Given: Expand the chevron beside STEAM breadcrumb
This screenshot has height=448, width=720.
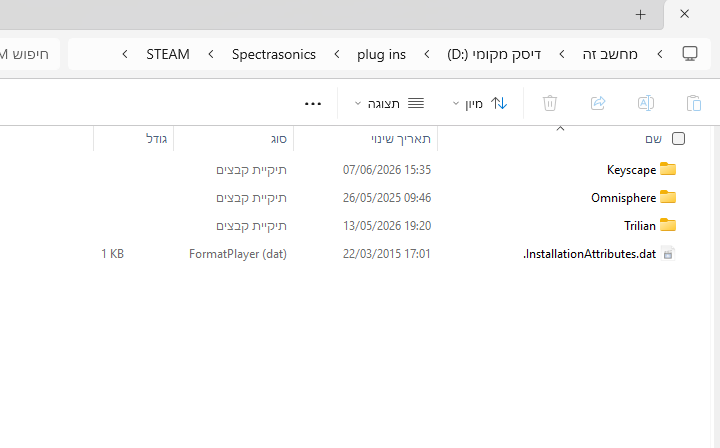Looking at the screenshot, I should (x=125, y=54).
